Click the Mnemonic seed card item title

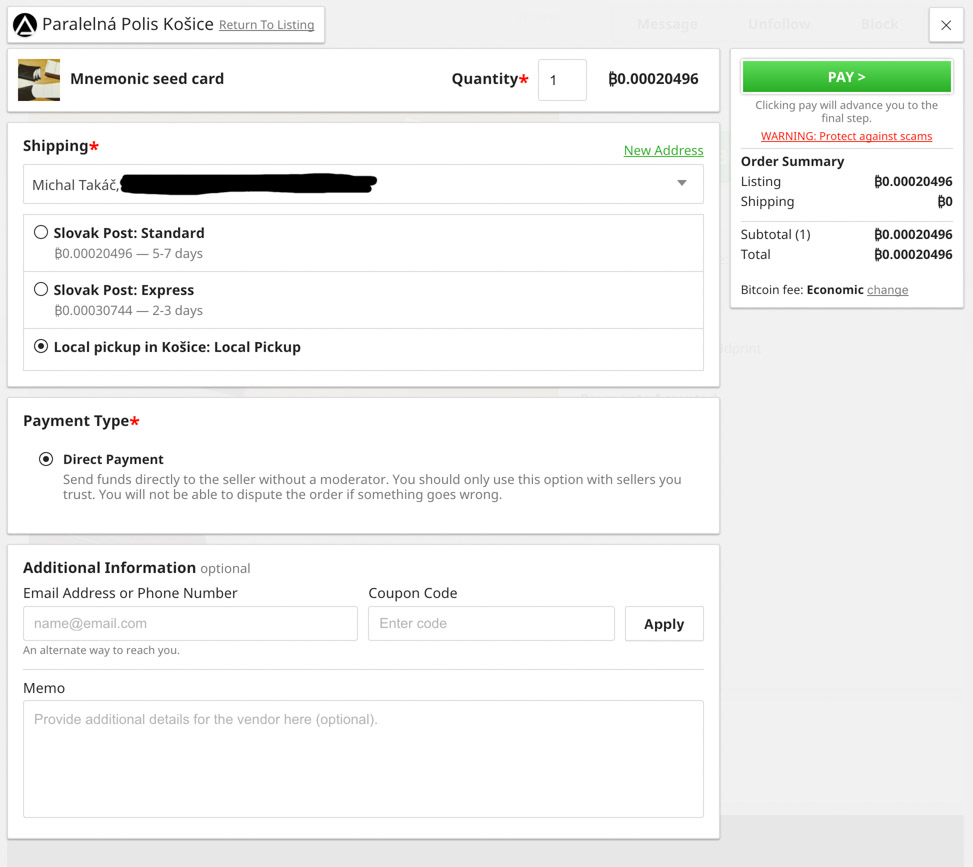147,79
